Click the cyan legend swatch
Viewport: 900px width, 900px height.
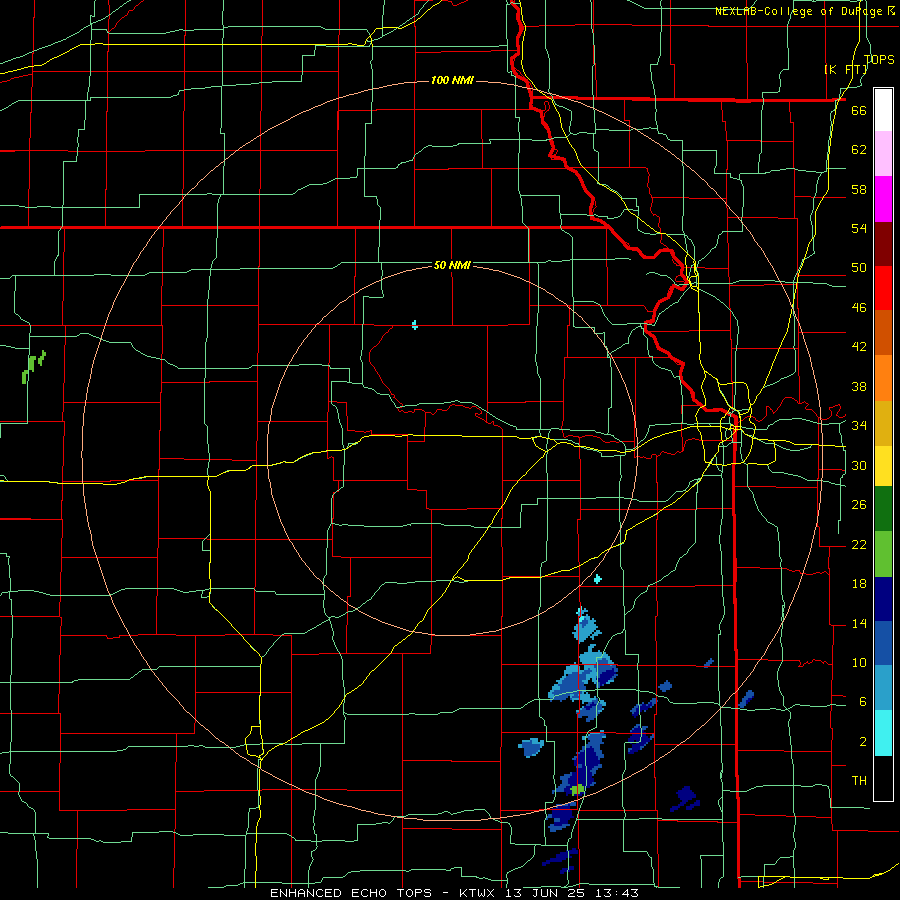(883, 733)
